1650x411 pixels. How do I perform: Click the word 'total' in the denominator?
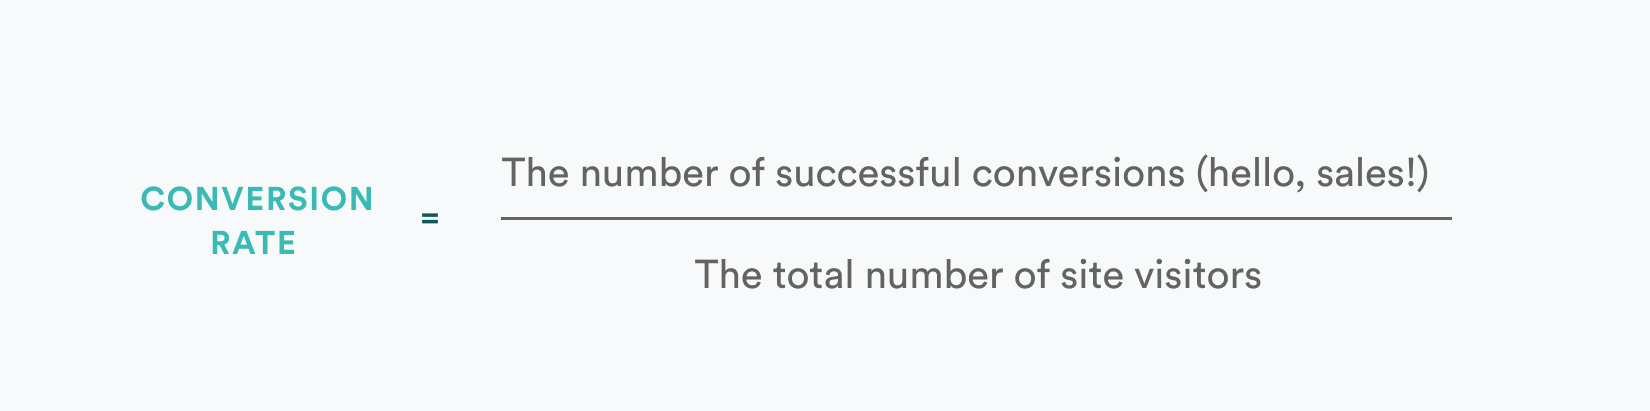coord(814,276)
